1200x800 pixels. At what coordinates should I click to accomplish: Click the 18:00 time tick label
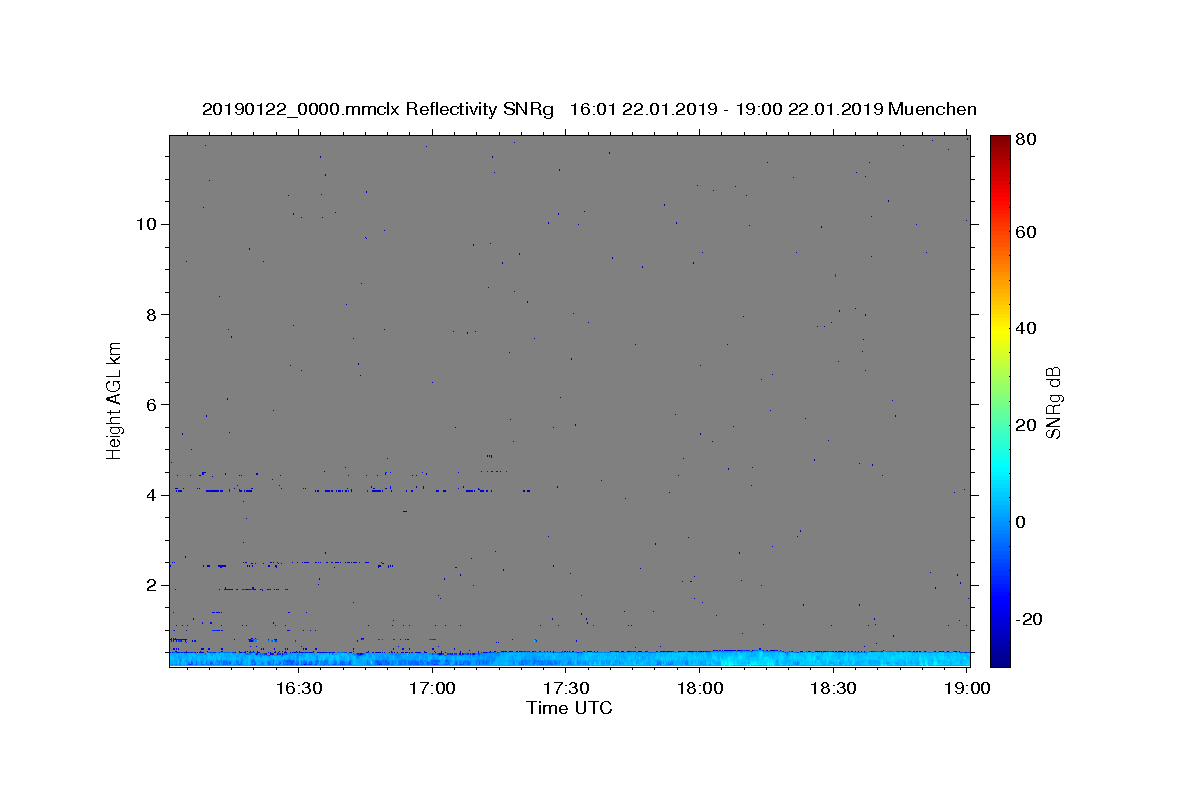click(700, 688)
